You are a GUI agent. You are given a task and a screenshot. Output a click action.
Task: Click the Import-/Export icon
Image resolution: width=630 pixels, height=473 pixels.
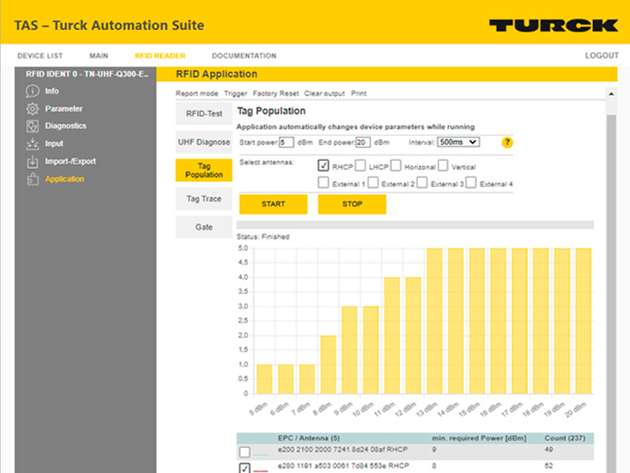coord(33,162)
